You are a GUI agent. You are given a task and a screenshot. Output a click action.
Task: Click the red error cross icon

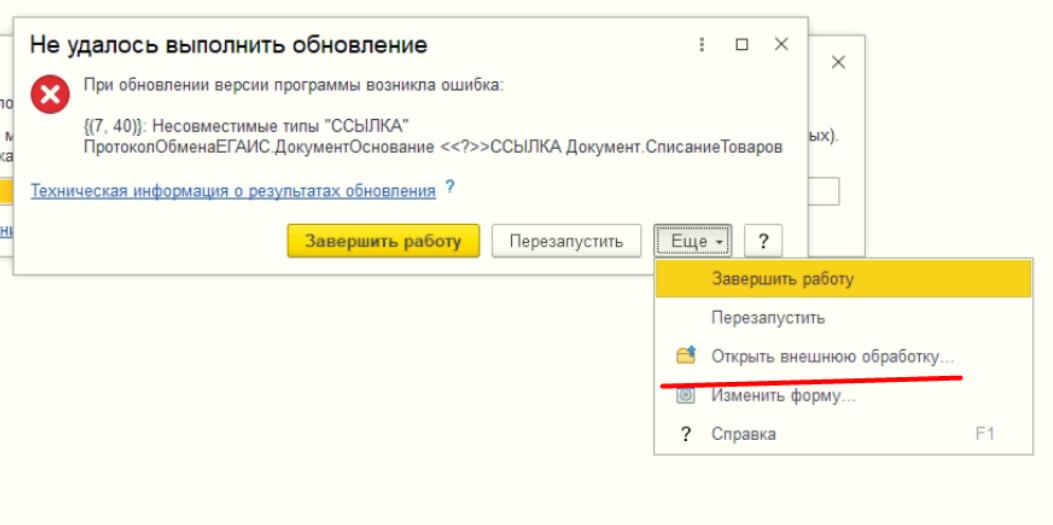pyautogui.click(x=50, y=95)
